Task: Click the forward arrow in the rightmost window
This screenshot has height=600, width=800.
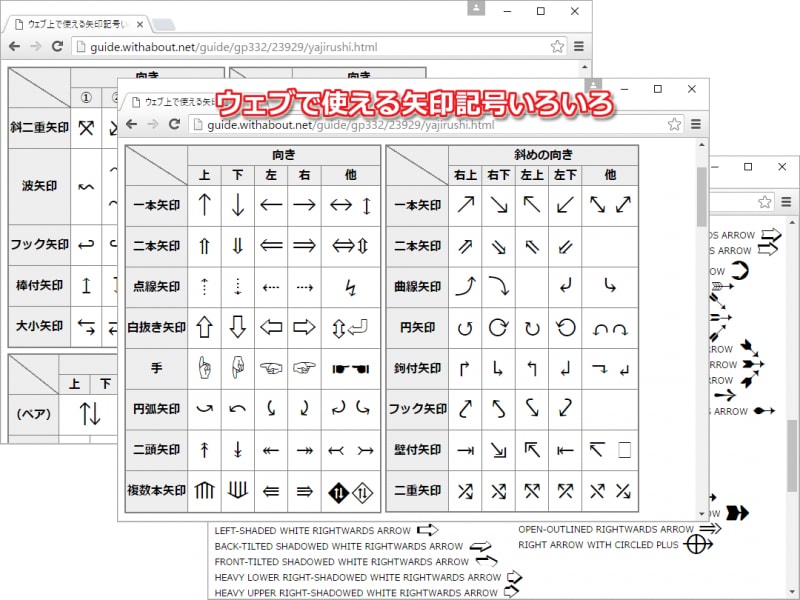Action: point(714,202)
